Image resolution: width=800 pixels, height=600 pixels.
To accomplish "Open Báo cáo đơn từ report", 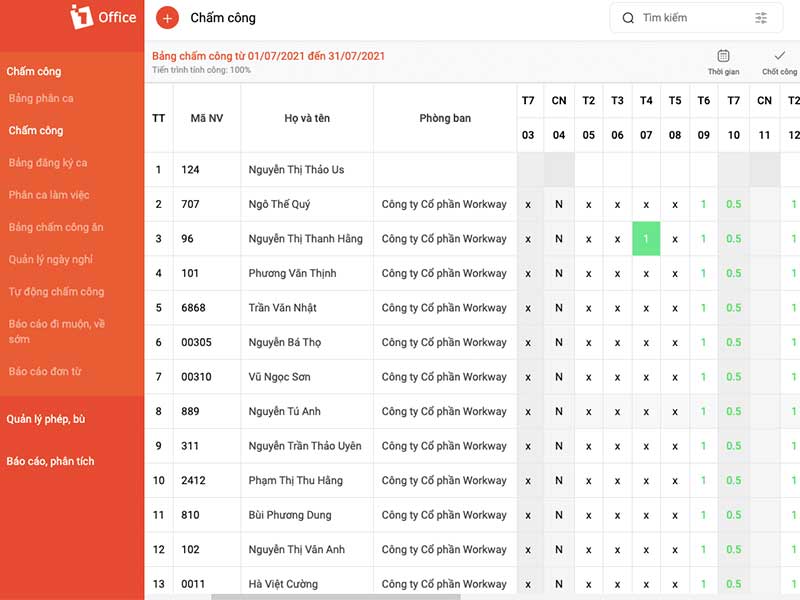I will pos(45,371).
